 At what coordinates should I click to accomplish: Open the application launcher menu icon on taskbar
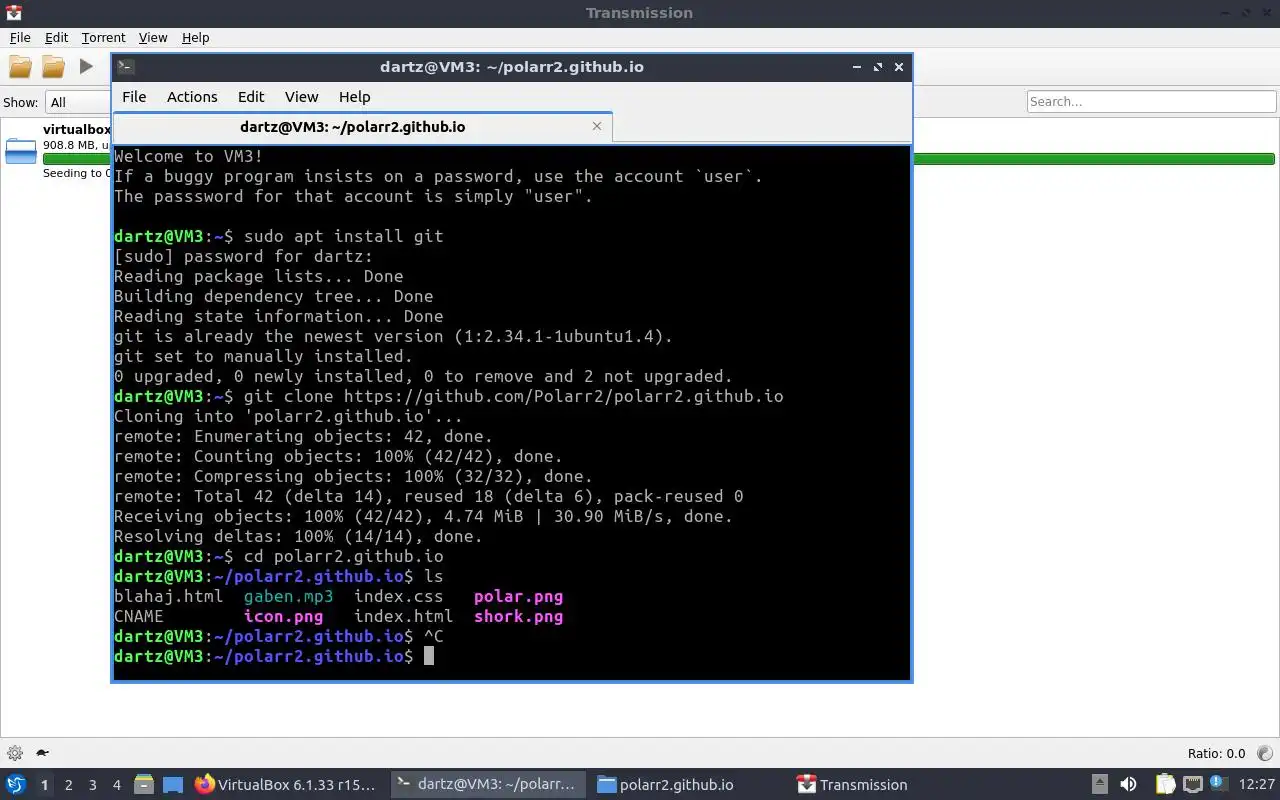point(16,785)
